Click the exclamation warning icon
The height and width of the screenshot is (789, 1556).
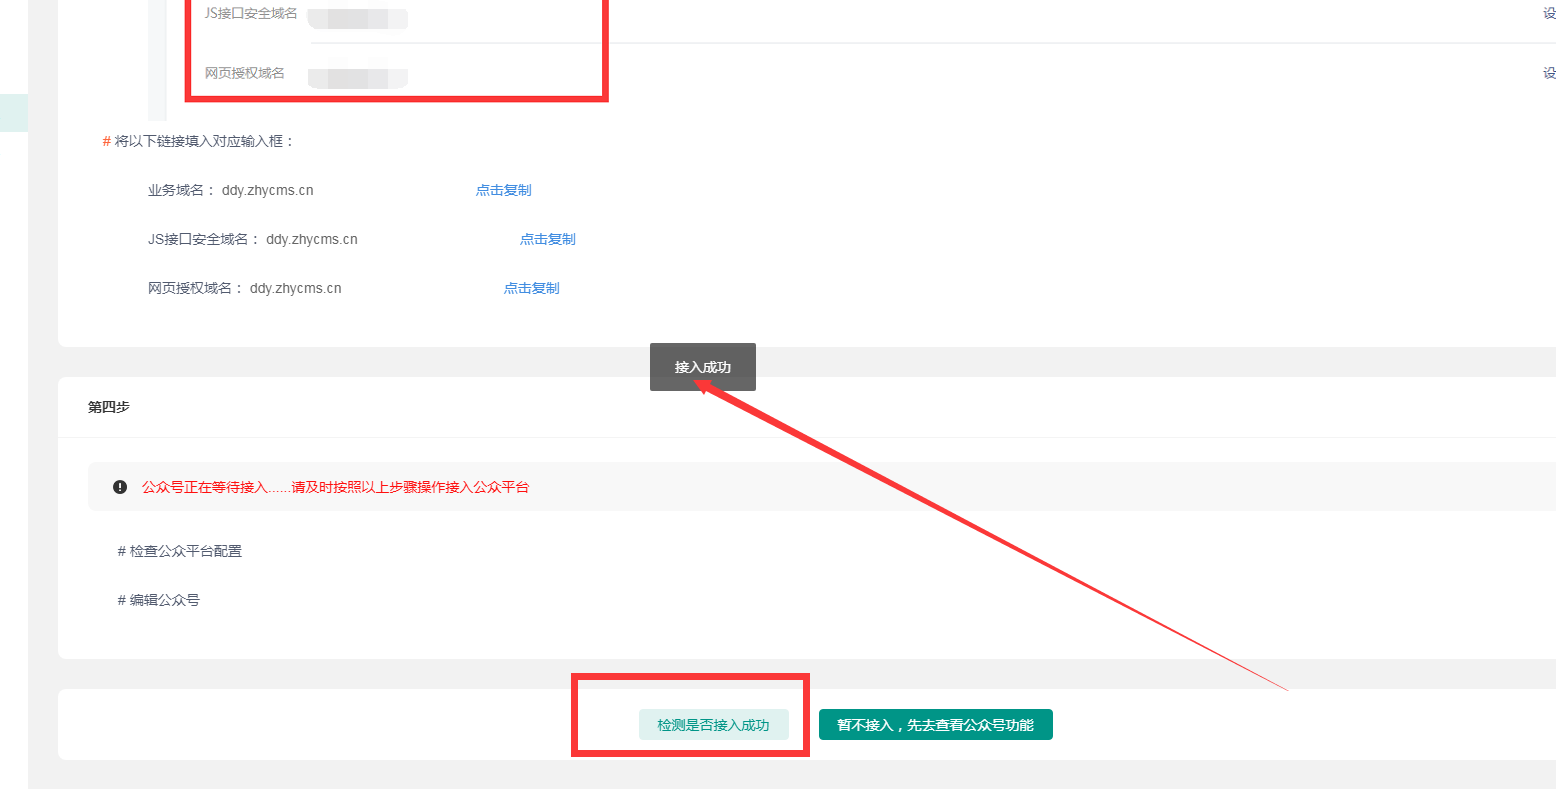click(120, 487)
